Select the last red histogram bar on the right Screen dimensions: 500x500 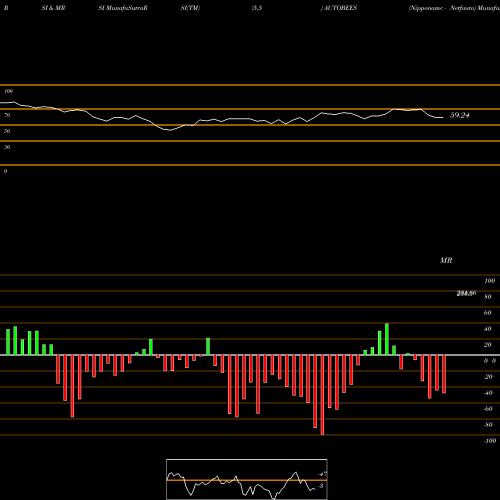(444, 374)
